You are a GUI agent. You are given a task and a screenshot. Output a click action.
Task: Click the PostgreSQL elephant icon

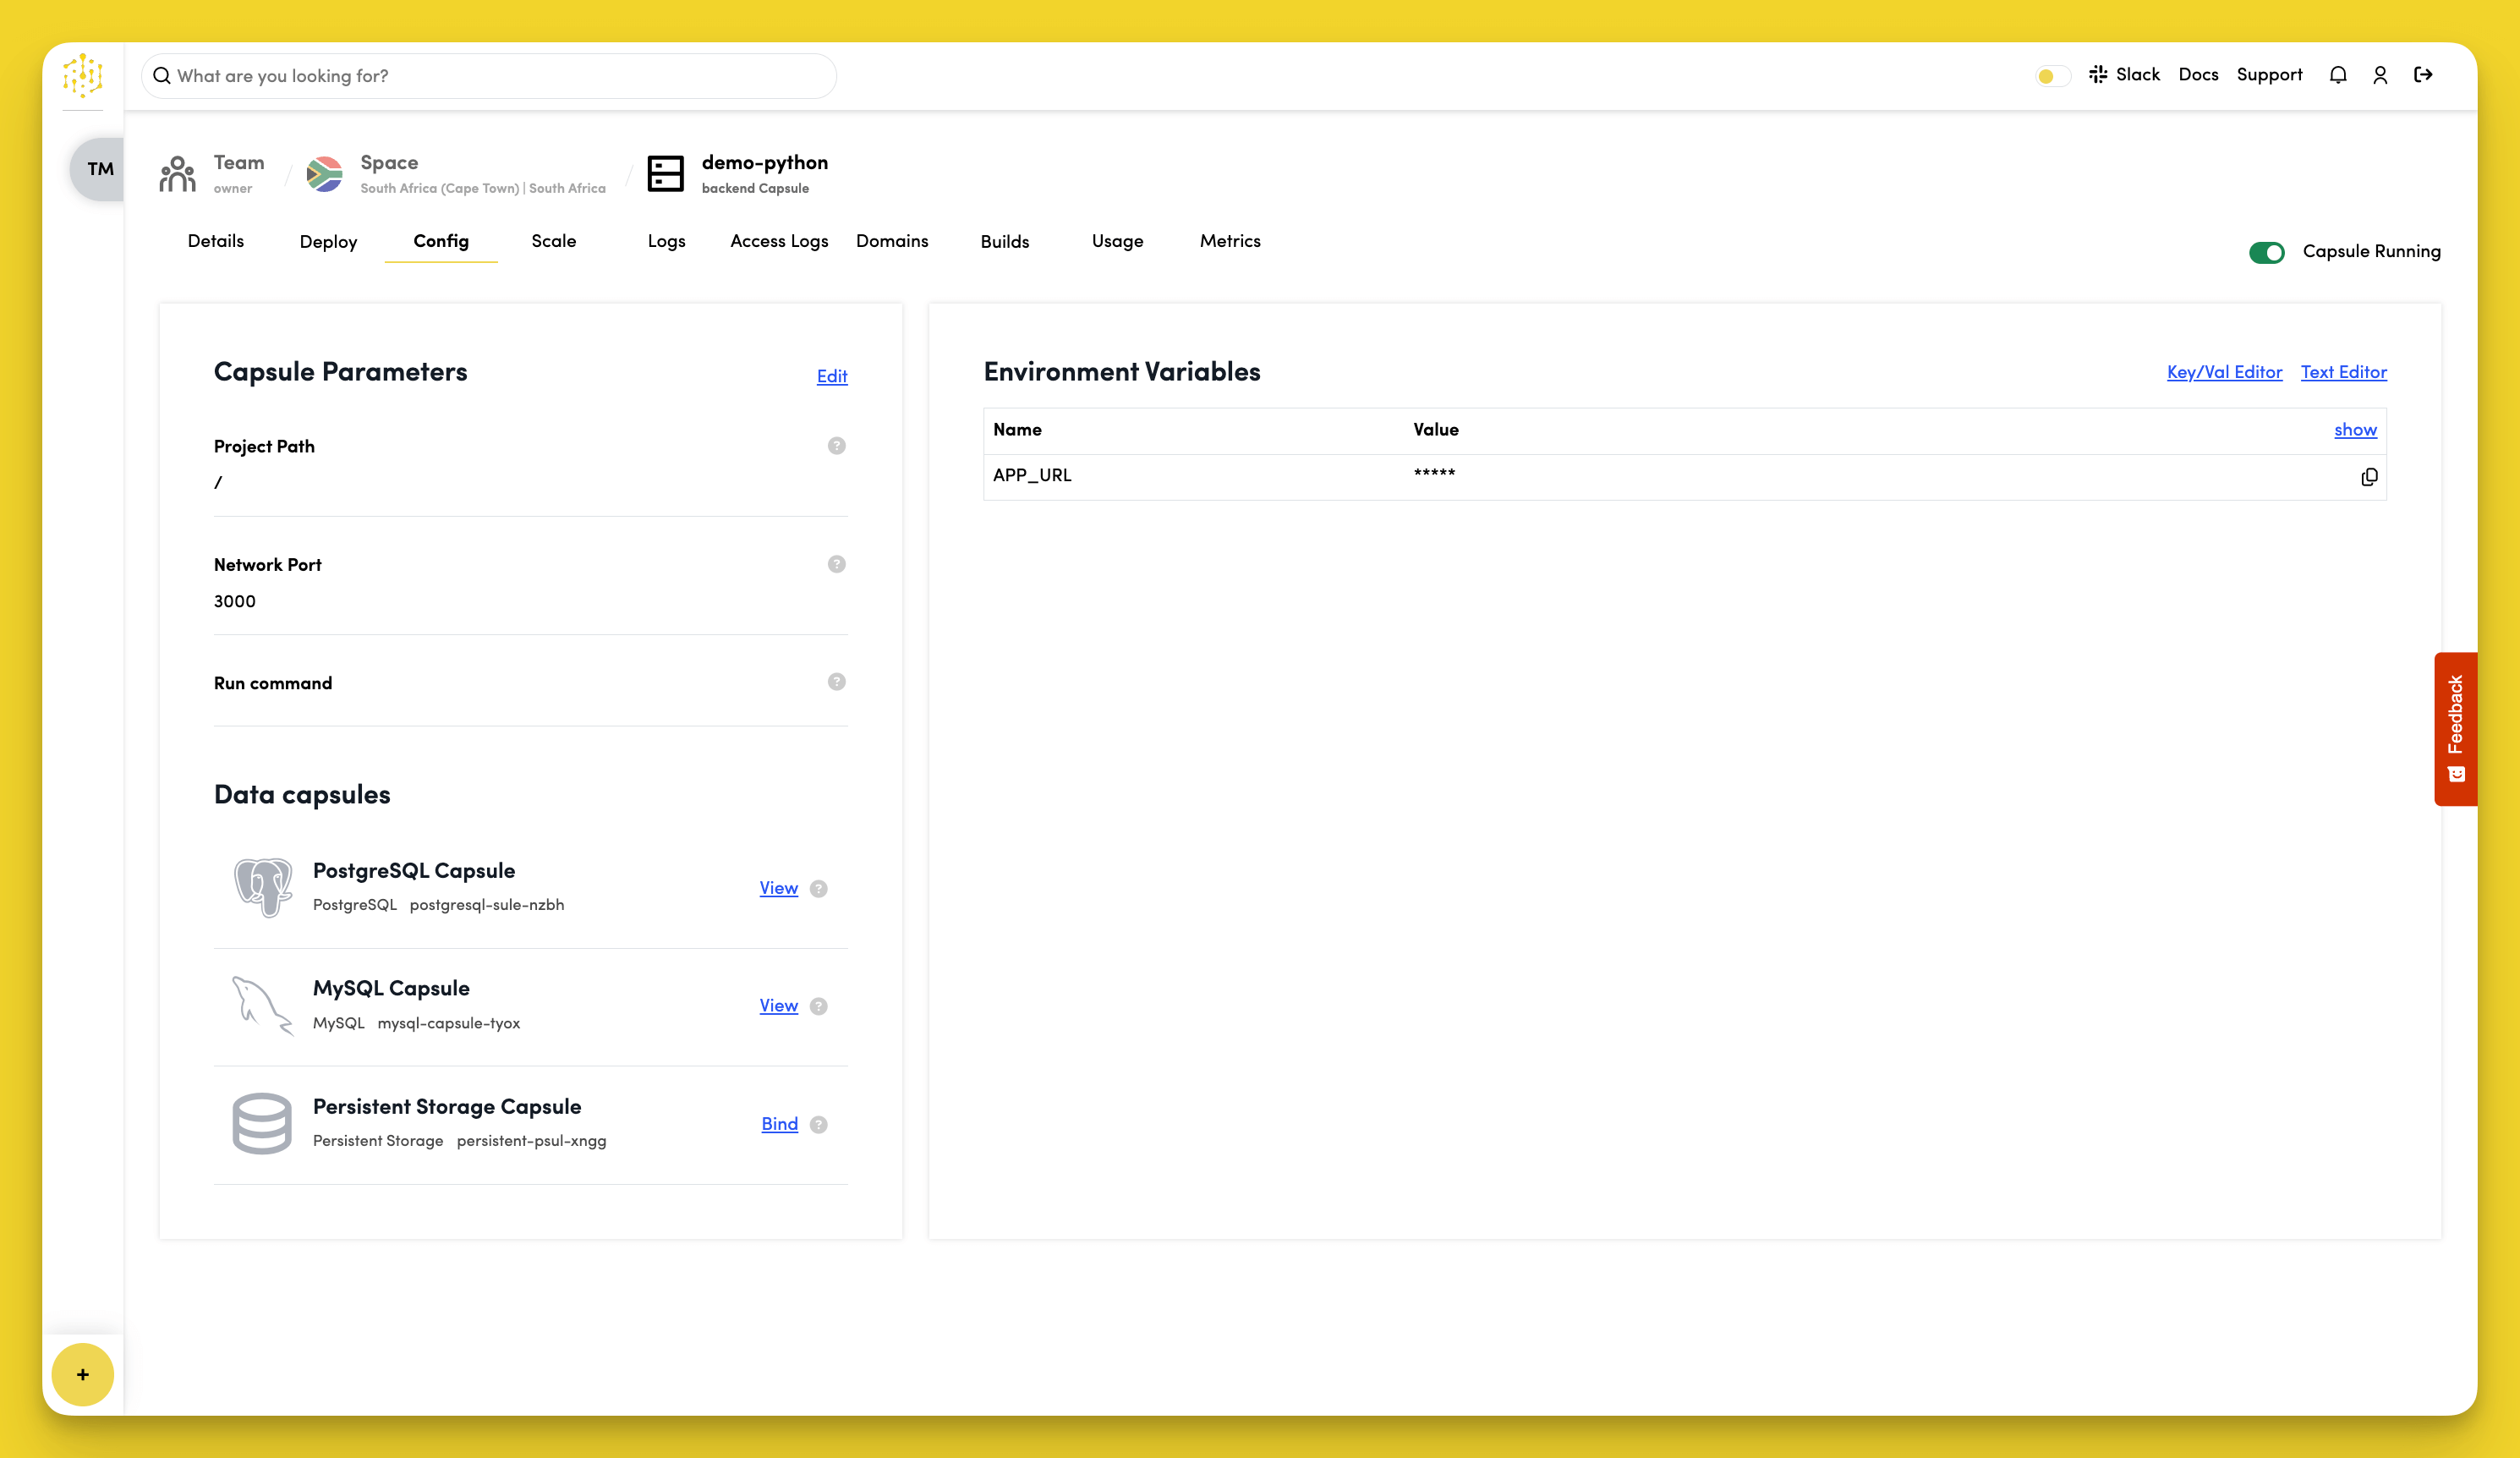(x=263, y=887)
